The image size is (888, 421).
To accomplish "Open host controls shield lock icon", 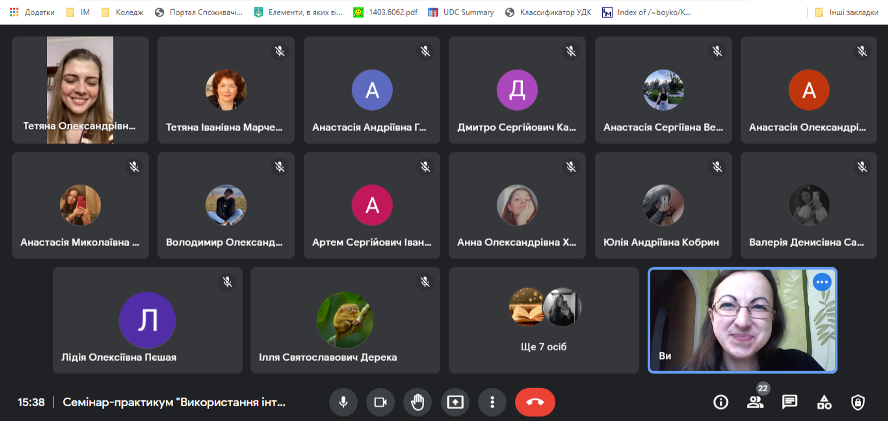I will [858, 402].
